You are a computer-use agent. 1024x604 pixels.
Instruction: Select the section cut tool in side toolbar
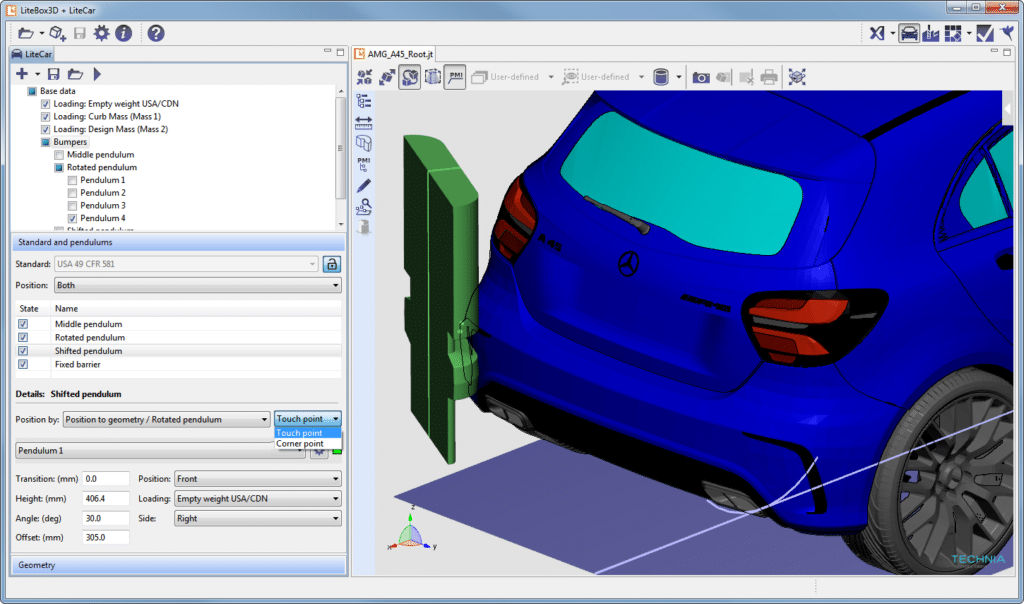(x=364, y=143)
